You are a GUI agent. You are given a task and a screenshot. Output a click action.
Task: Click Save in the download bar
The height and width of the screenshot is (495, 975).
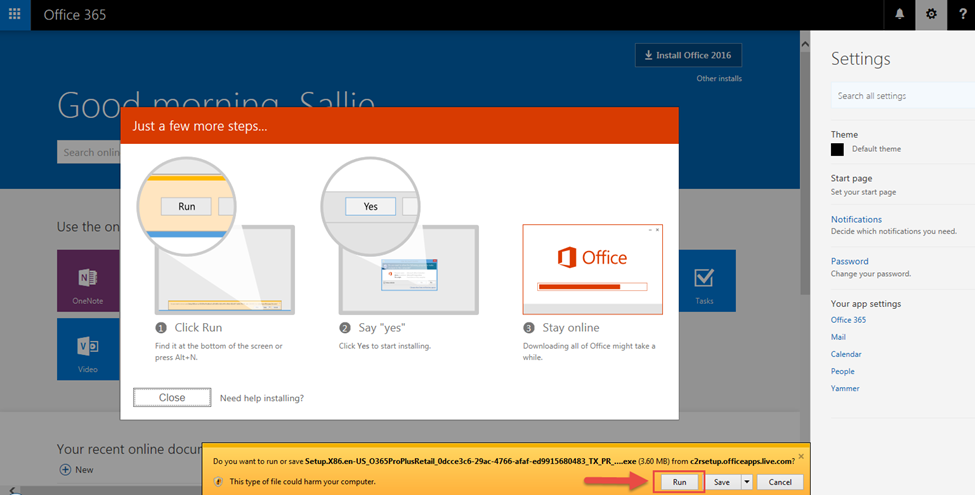(x=722, y=482)
